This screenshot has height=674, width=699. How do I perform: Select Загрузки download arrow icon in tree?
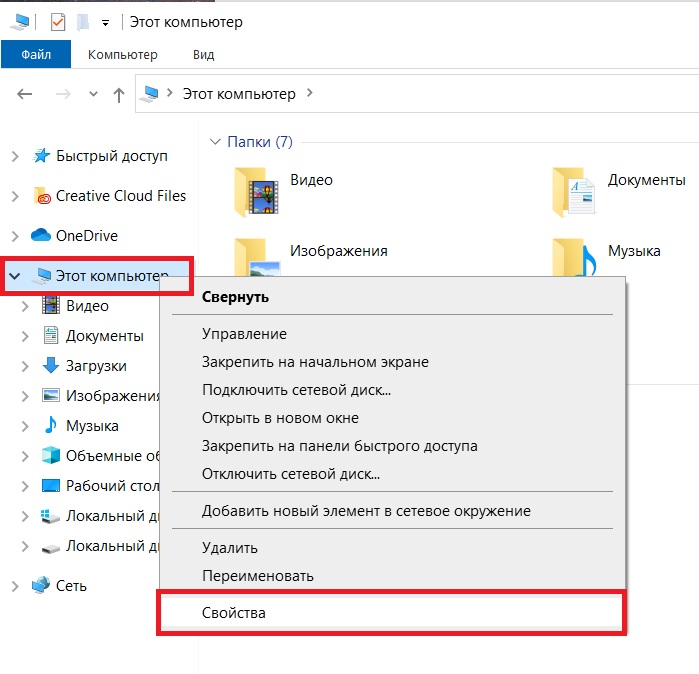(50, 365)
